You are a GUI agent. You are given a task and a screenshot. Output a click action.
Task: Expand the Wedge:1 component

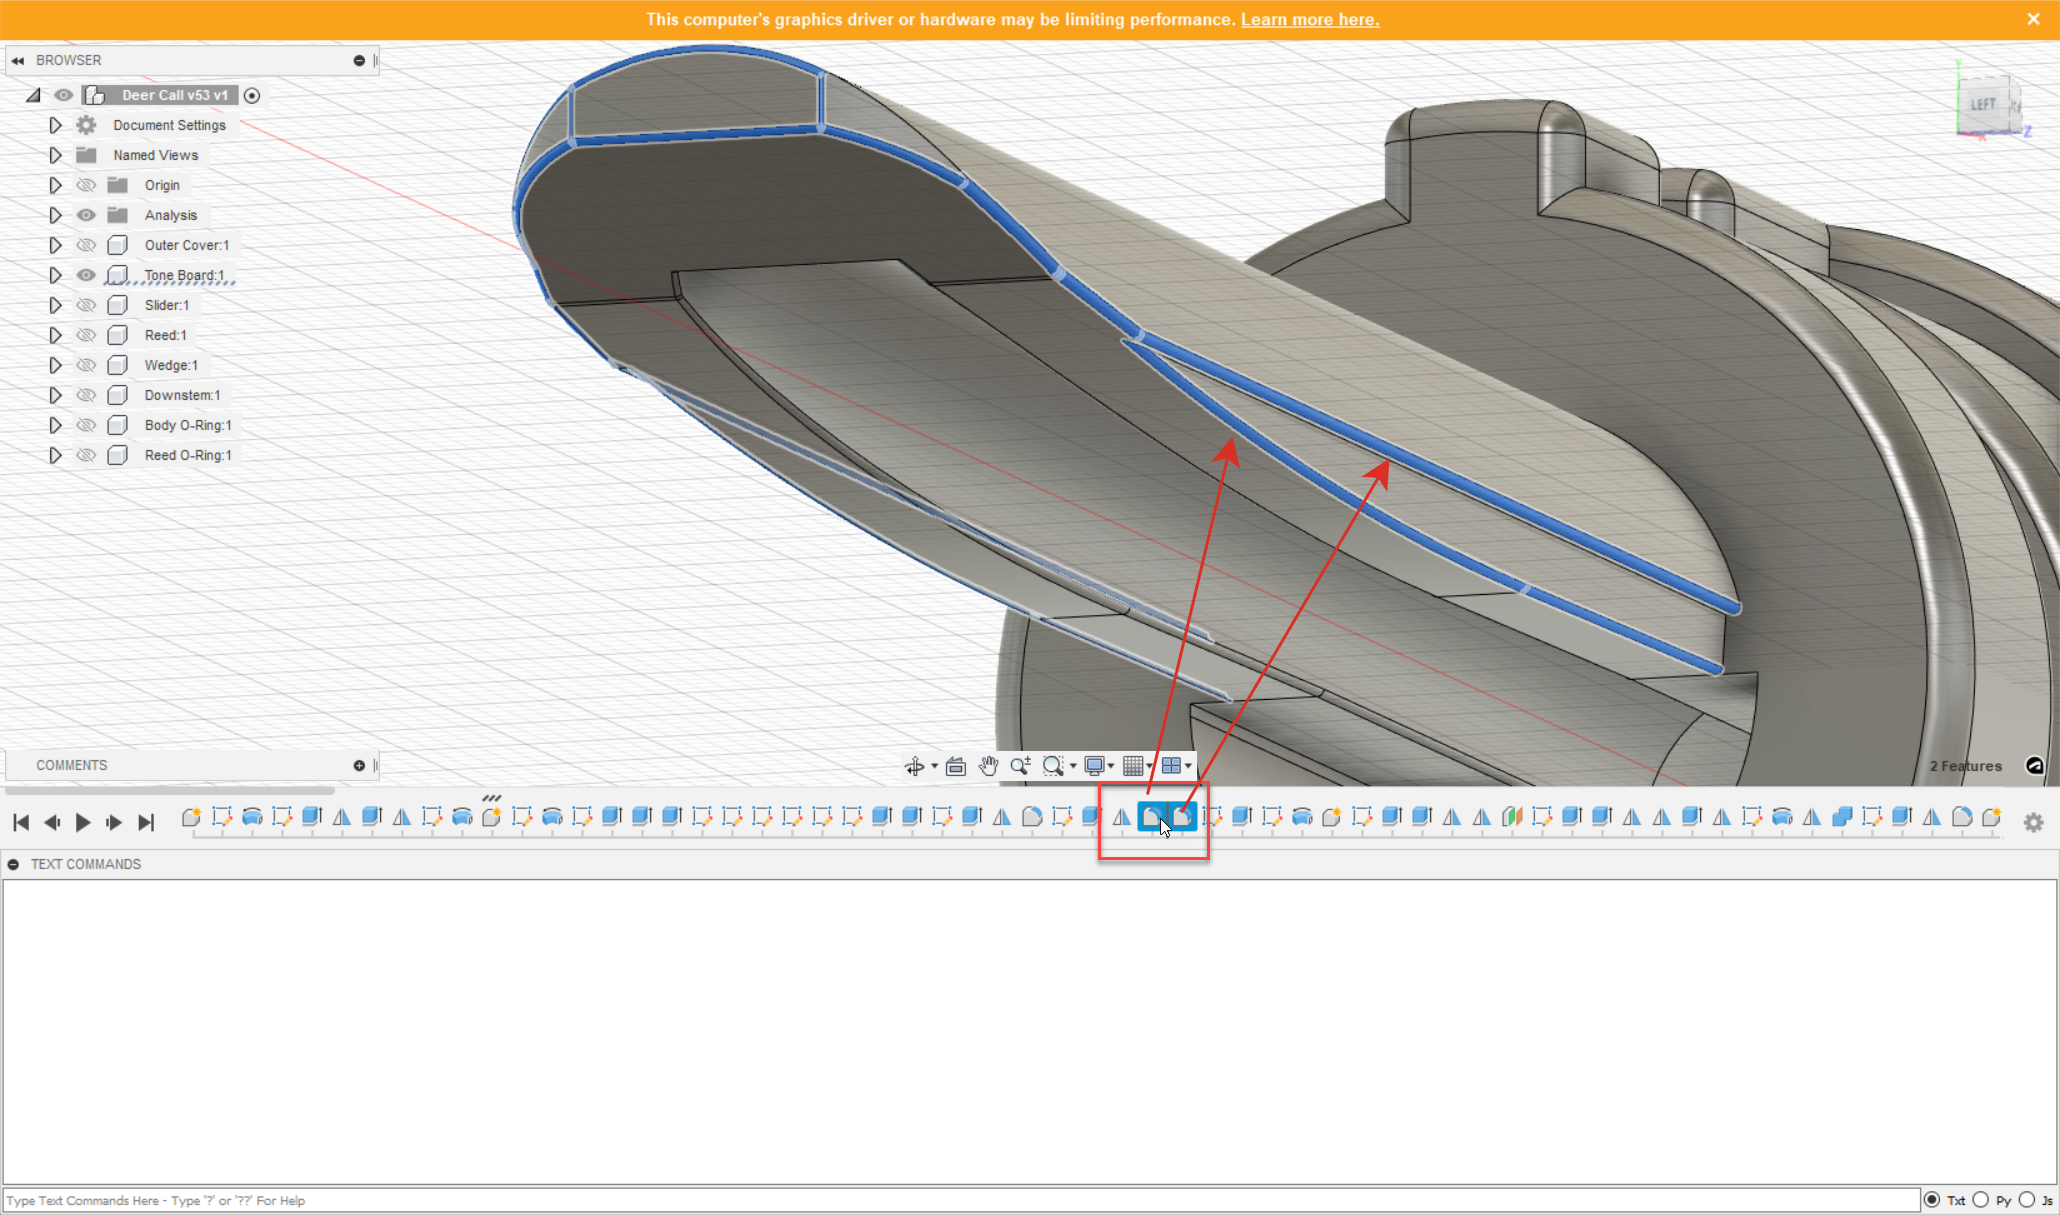tap(56, 365)
